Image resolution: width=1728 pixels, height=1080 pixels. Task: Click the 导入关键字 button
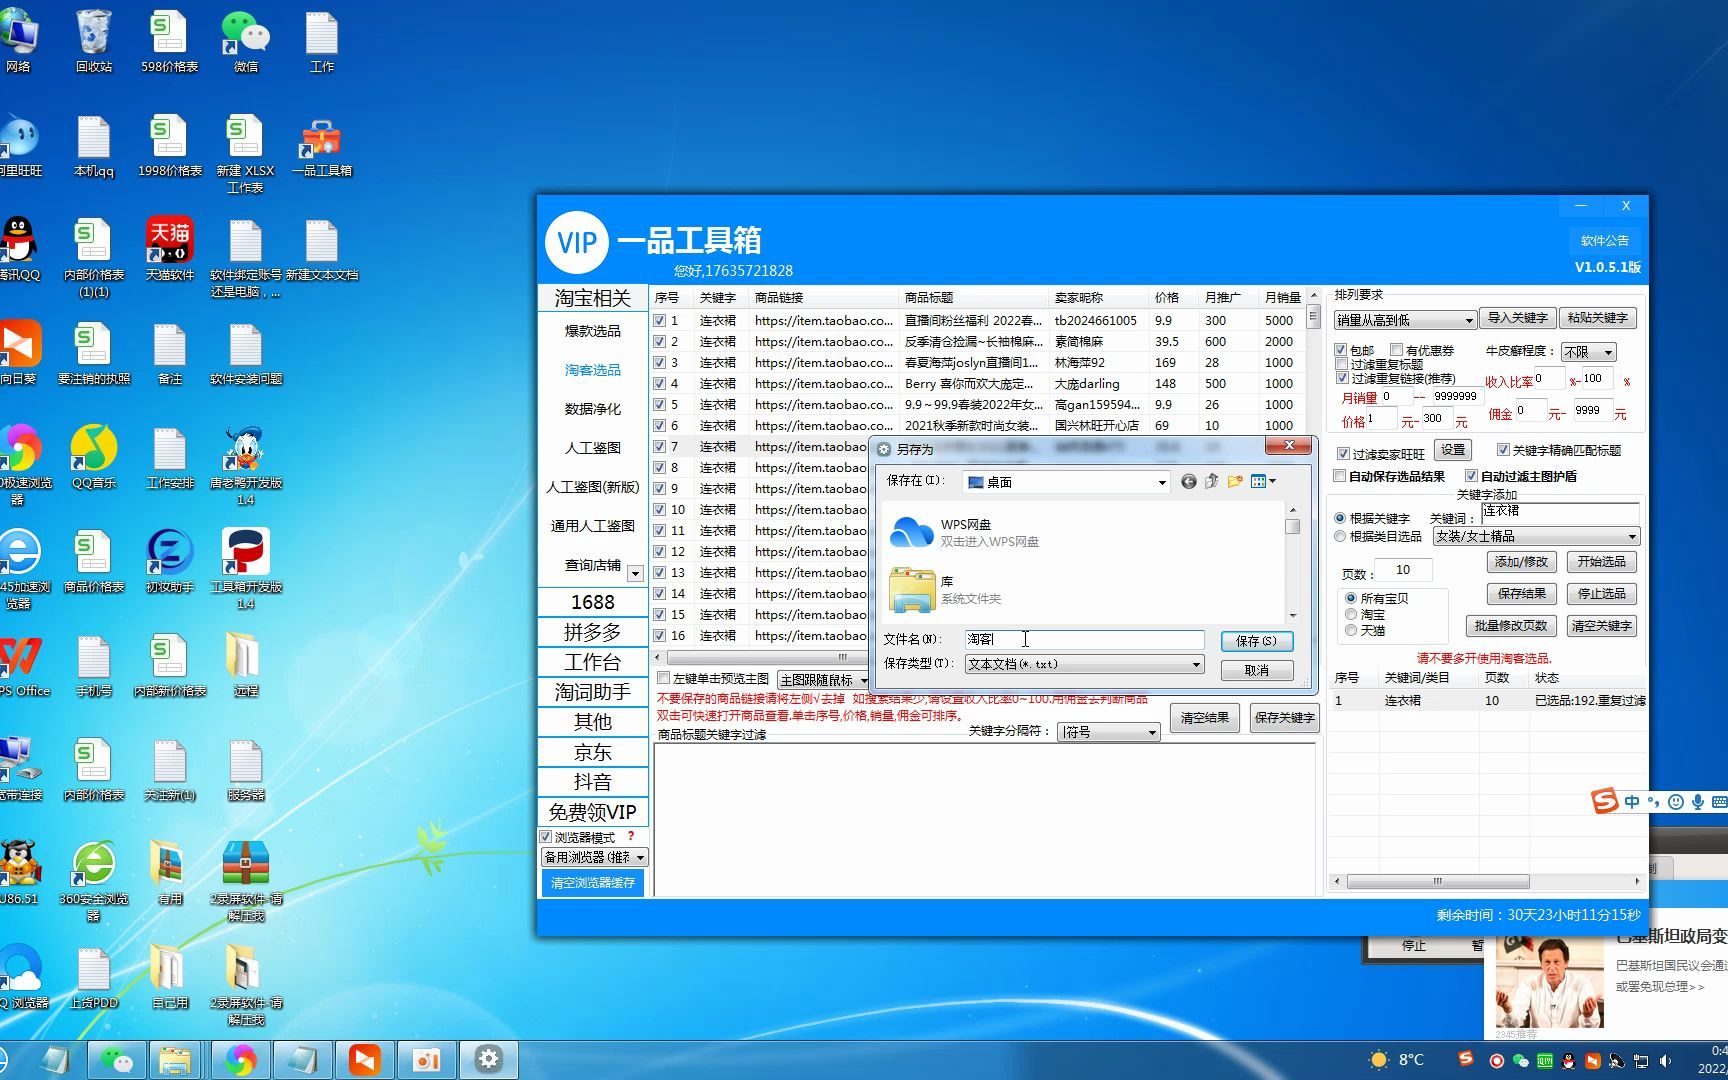tap(1517, 318)
